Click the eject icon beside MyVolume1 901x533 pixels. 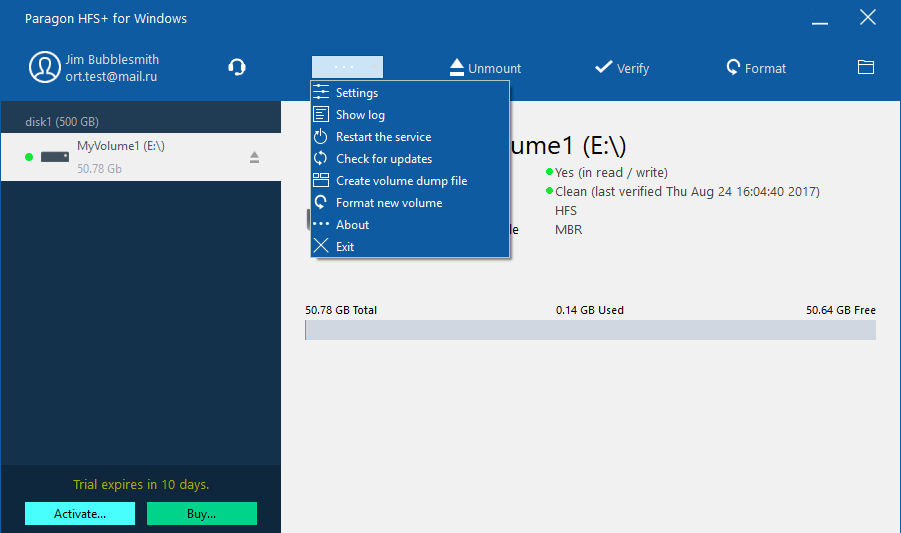click(x=254, y=157)
